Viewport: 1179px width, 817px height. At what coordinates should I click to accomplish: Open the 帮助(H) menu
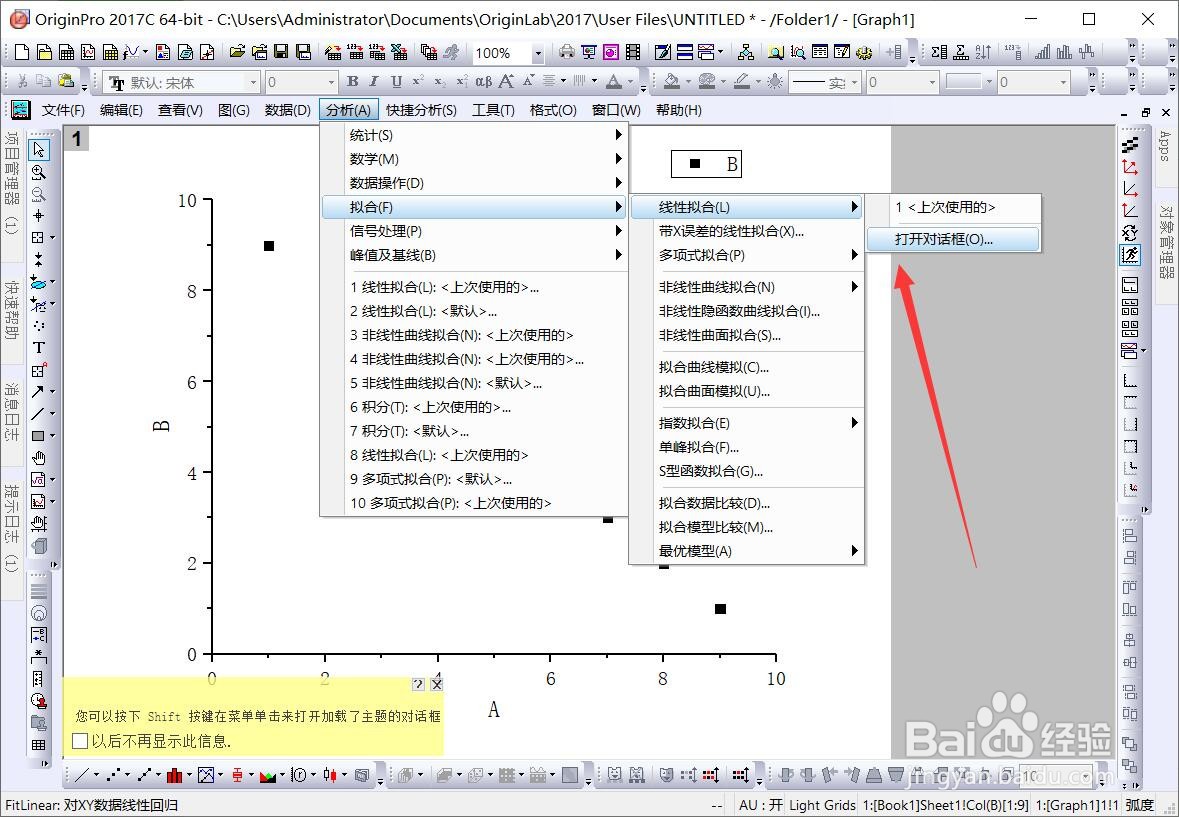(x=679, y=110)
